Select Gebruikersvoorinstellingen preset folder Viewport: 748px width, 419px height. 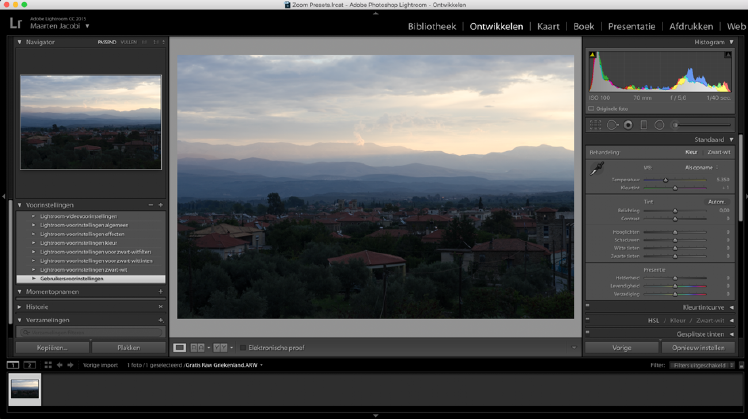coord(91,279)
